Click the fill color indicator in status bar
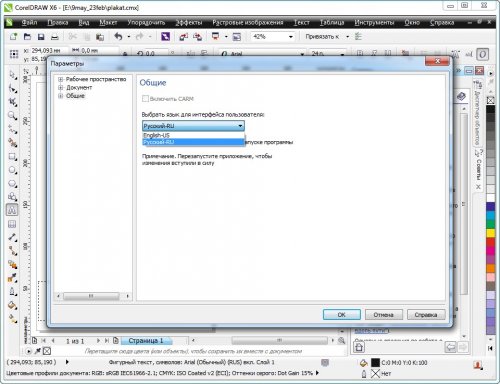 (x=375, y=363)
